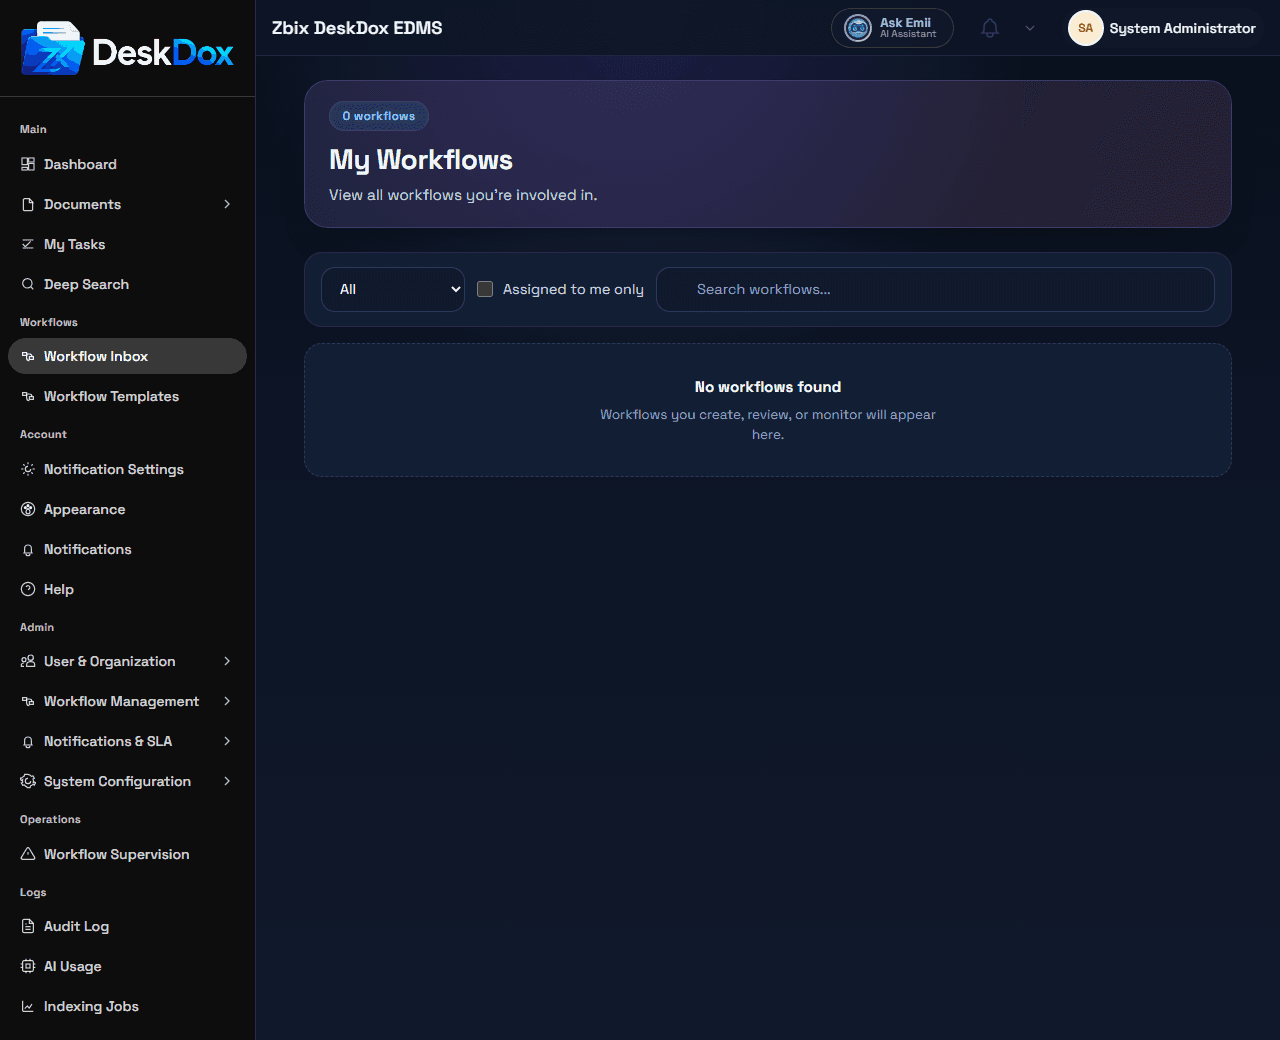Click the Zbix DeskDox EDMS title
The width and height of the screenshot is (1280, 1040).
pyautogui.click(x=357, y=28)
